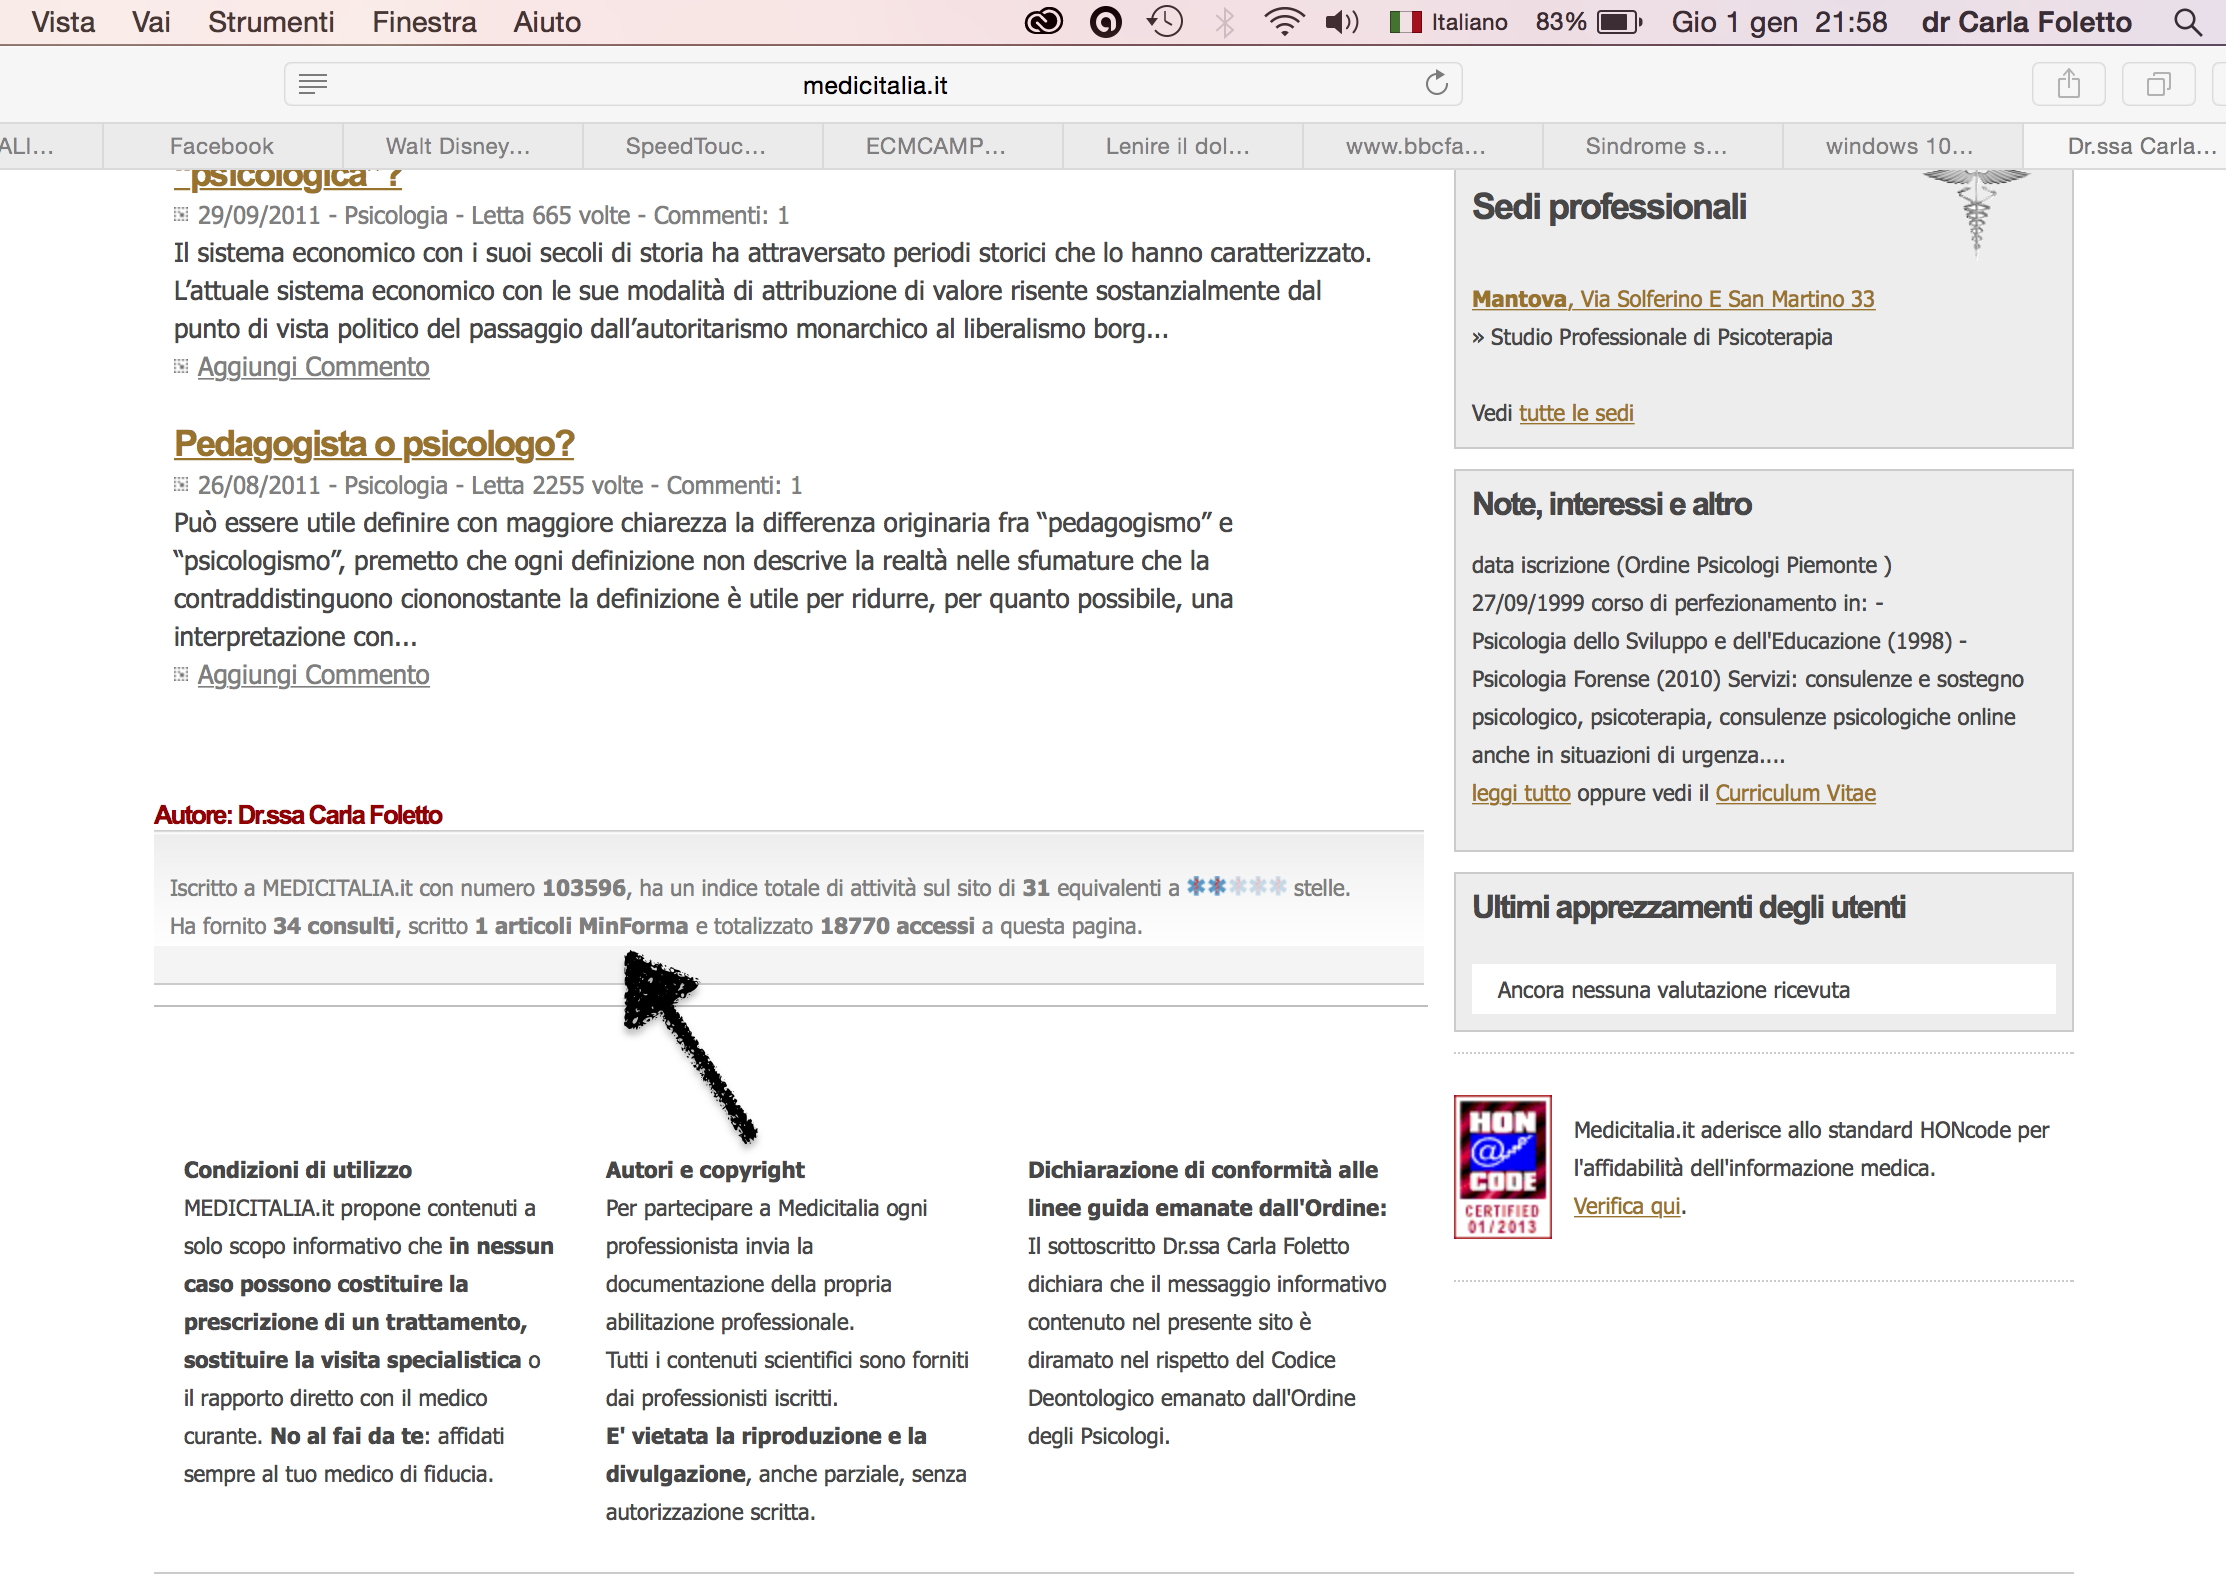Click the Safari share button

coord(2069,84)
